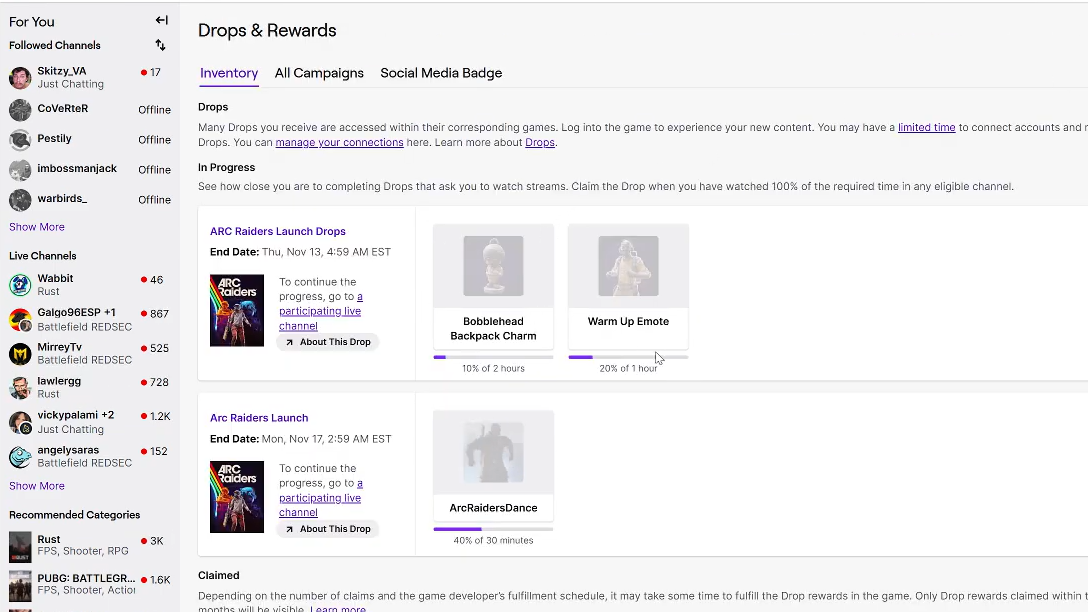Screen dimensions: 1088x612
Task: Open the Drops learn more link
Action: (x=540, y=142)
